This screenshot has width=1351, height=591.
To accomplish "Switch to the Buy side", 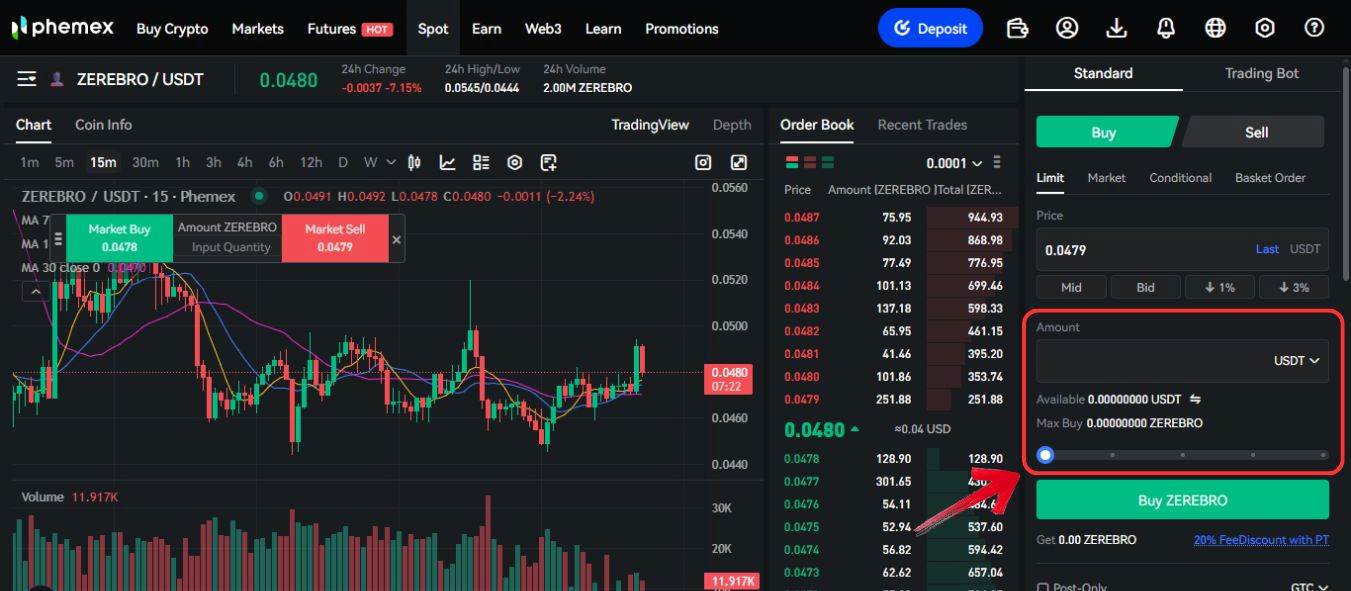I will click(1104, 132).
